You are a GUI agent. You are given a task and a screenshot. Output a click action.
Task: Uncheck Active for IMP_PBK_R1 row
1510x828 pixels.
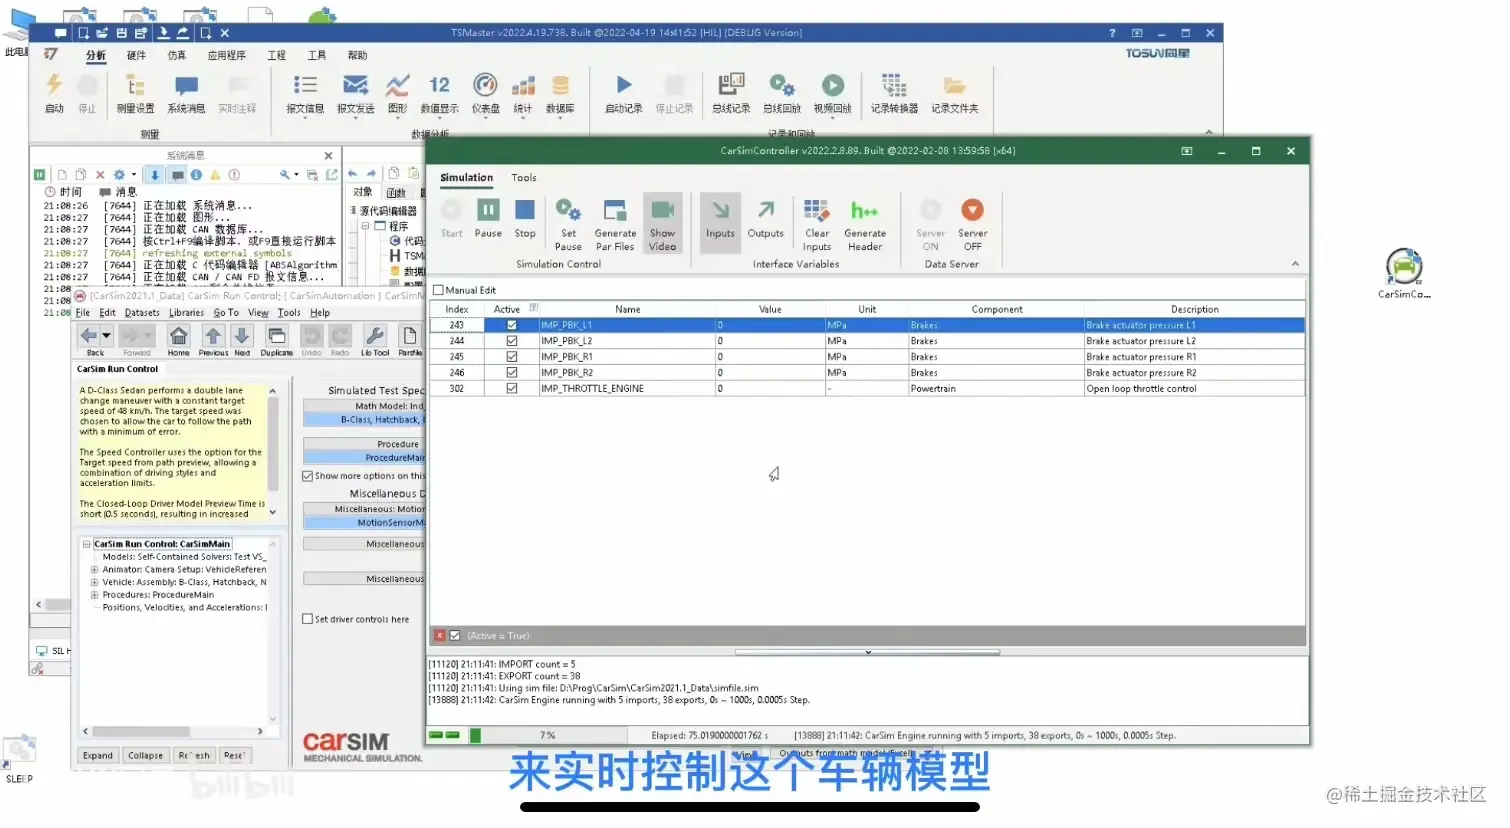[512, 357]
